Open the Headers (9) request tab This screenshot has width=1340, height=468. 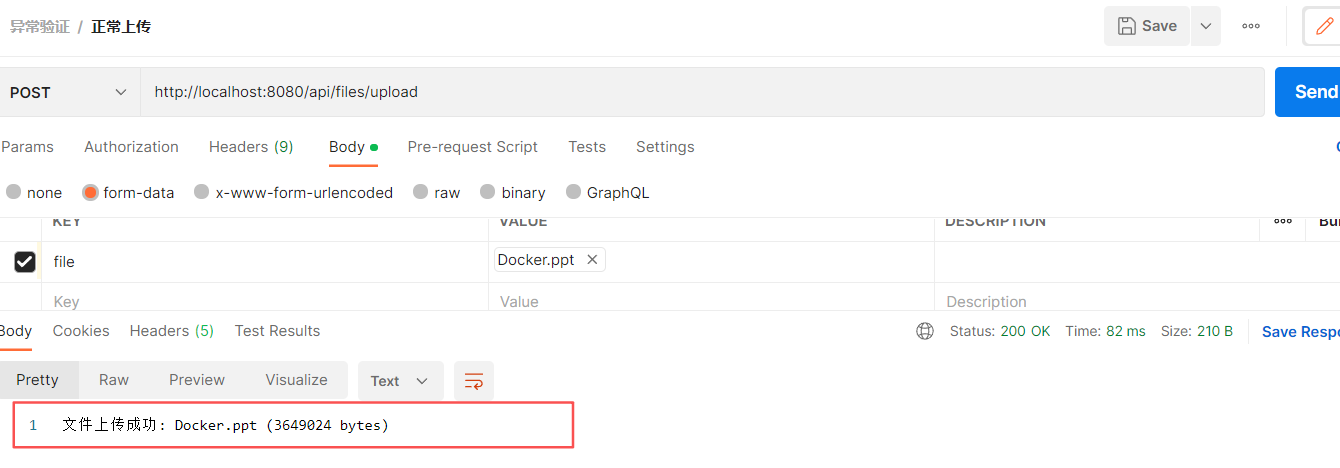coord(251,147)
